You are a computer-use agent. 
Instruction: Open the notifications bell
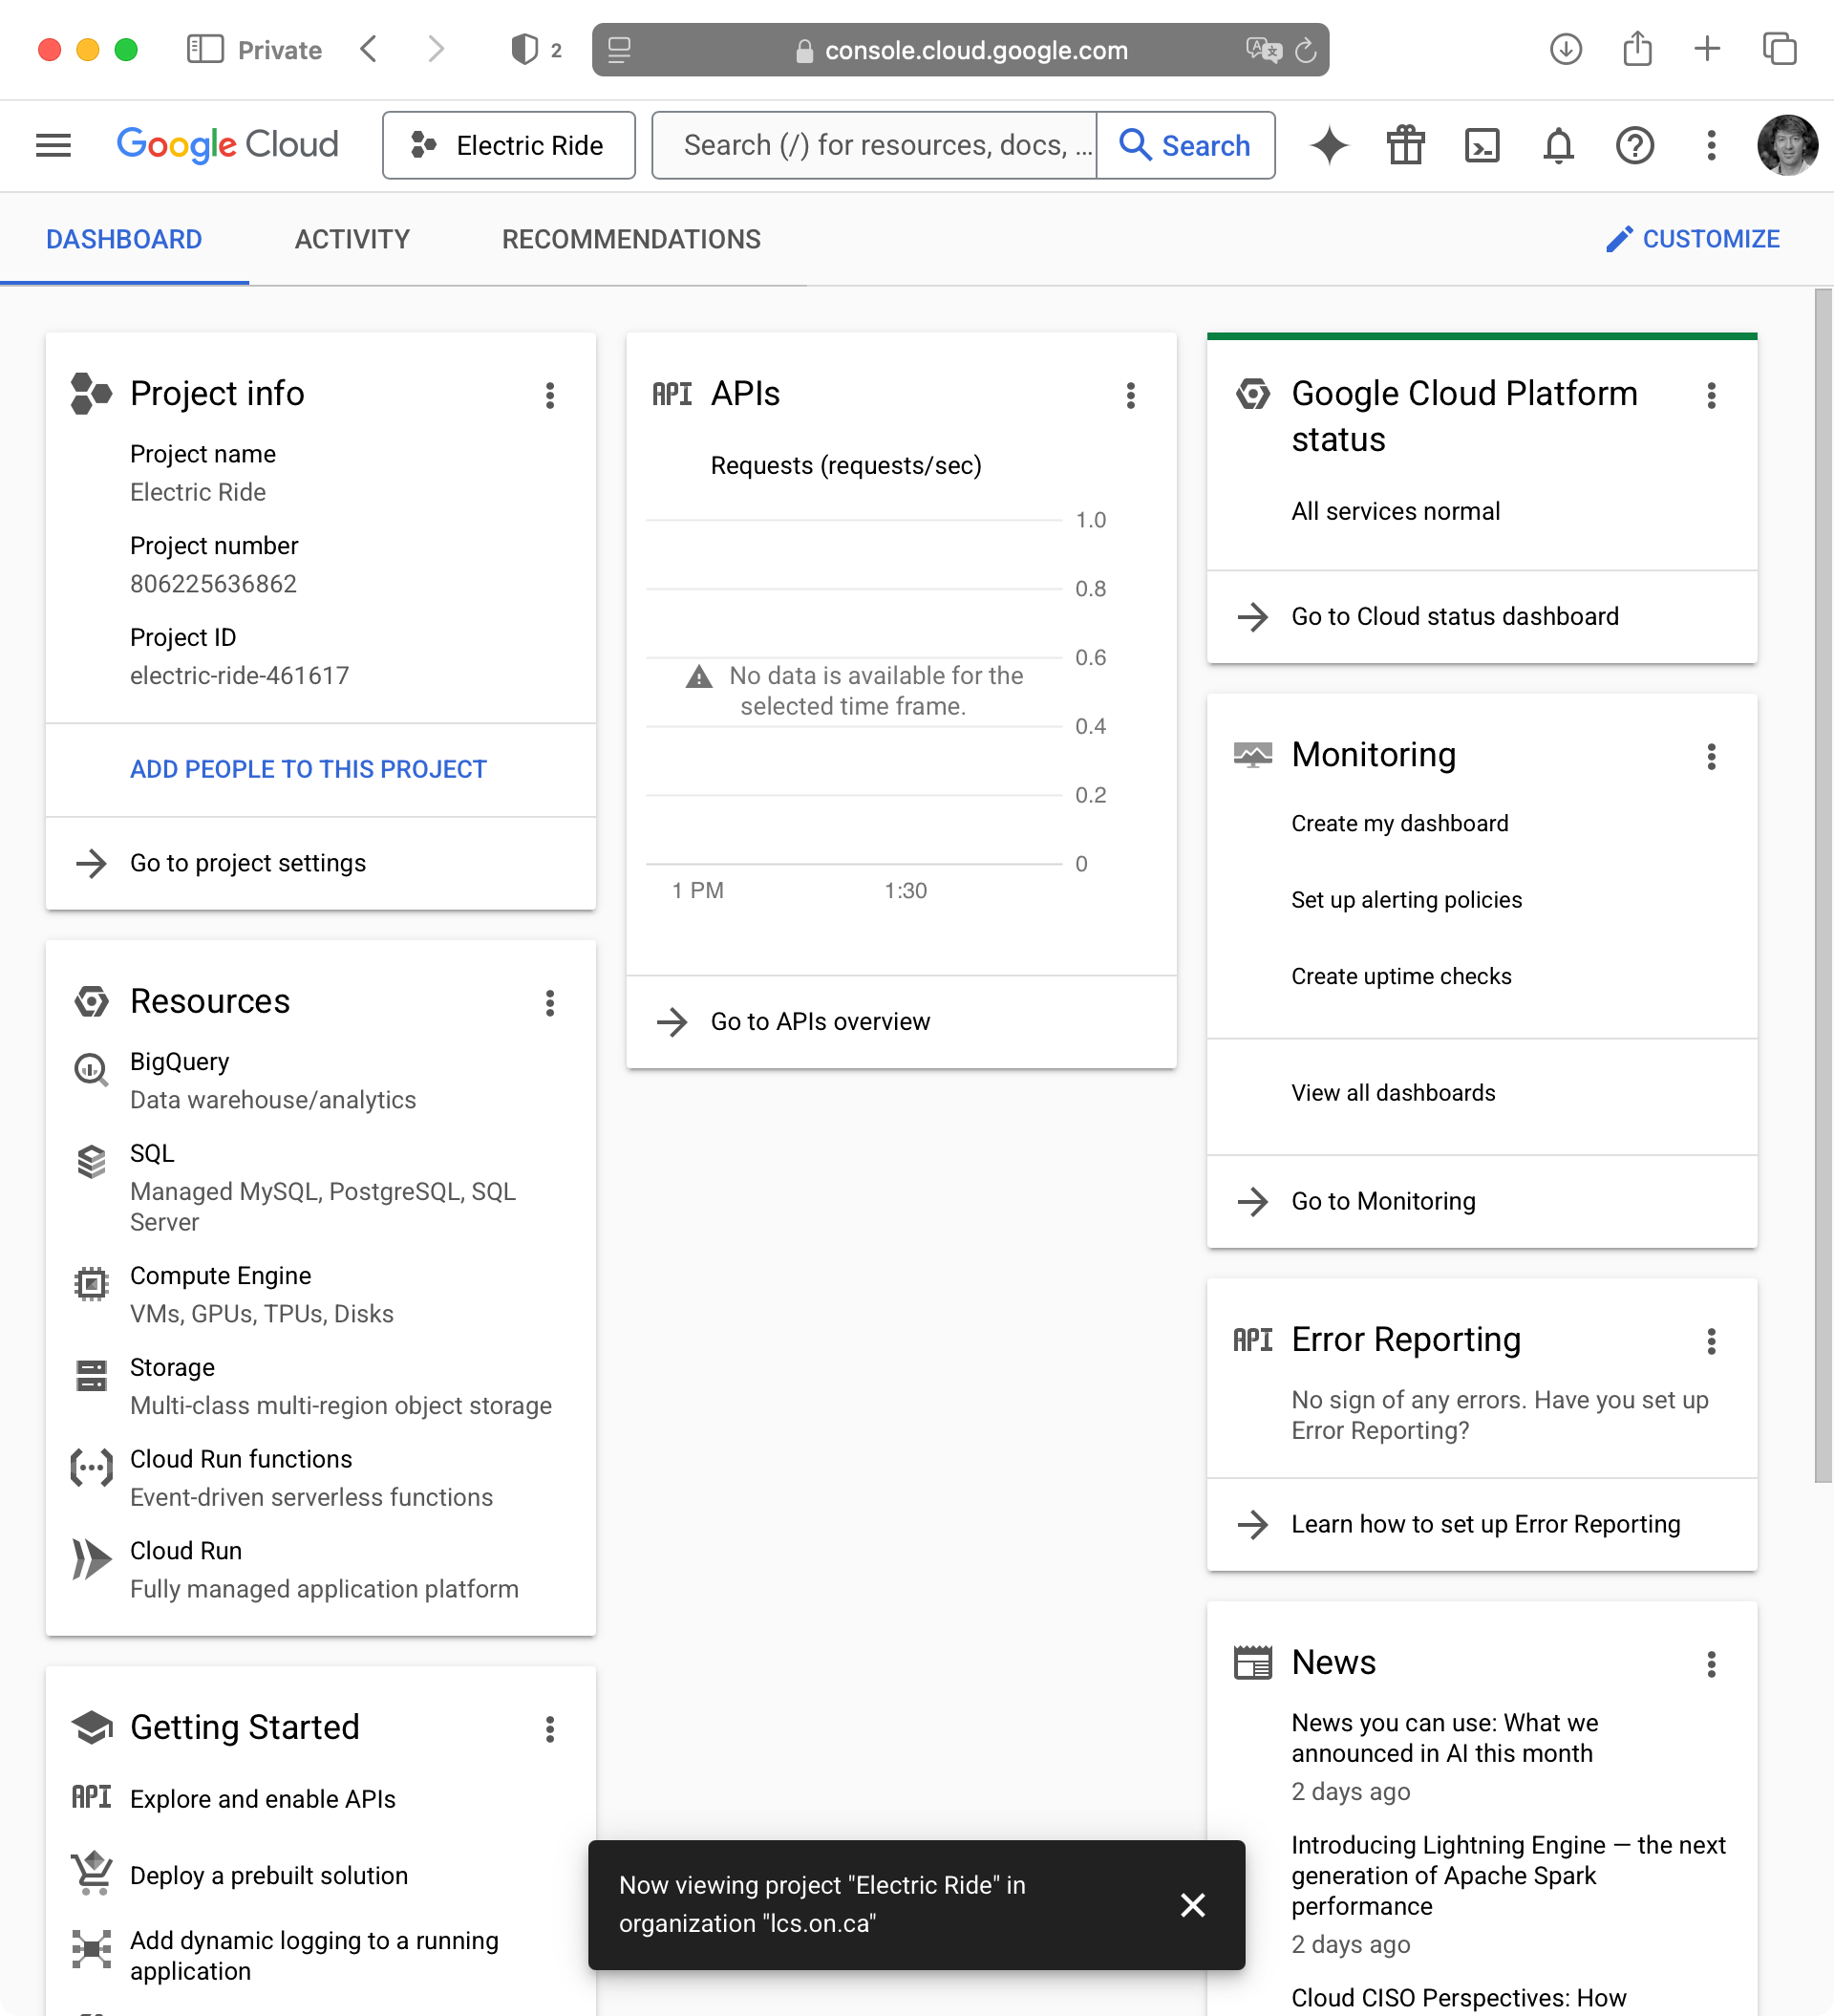[x=1558, y=145]
